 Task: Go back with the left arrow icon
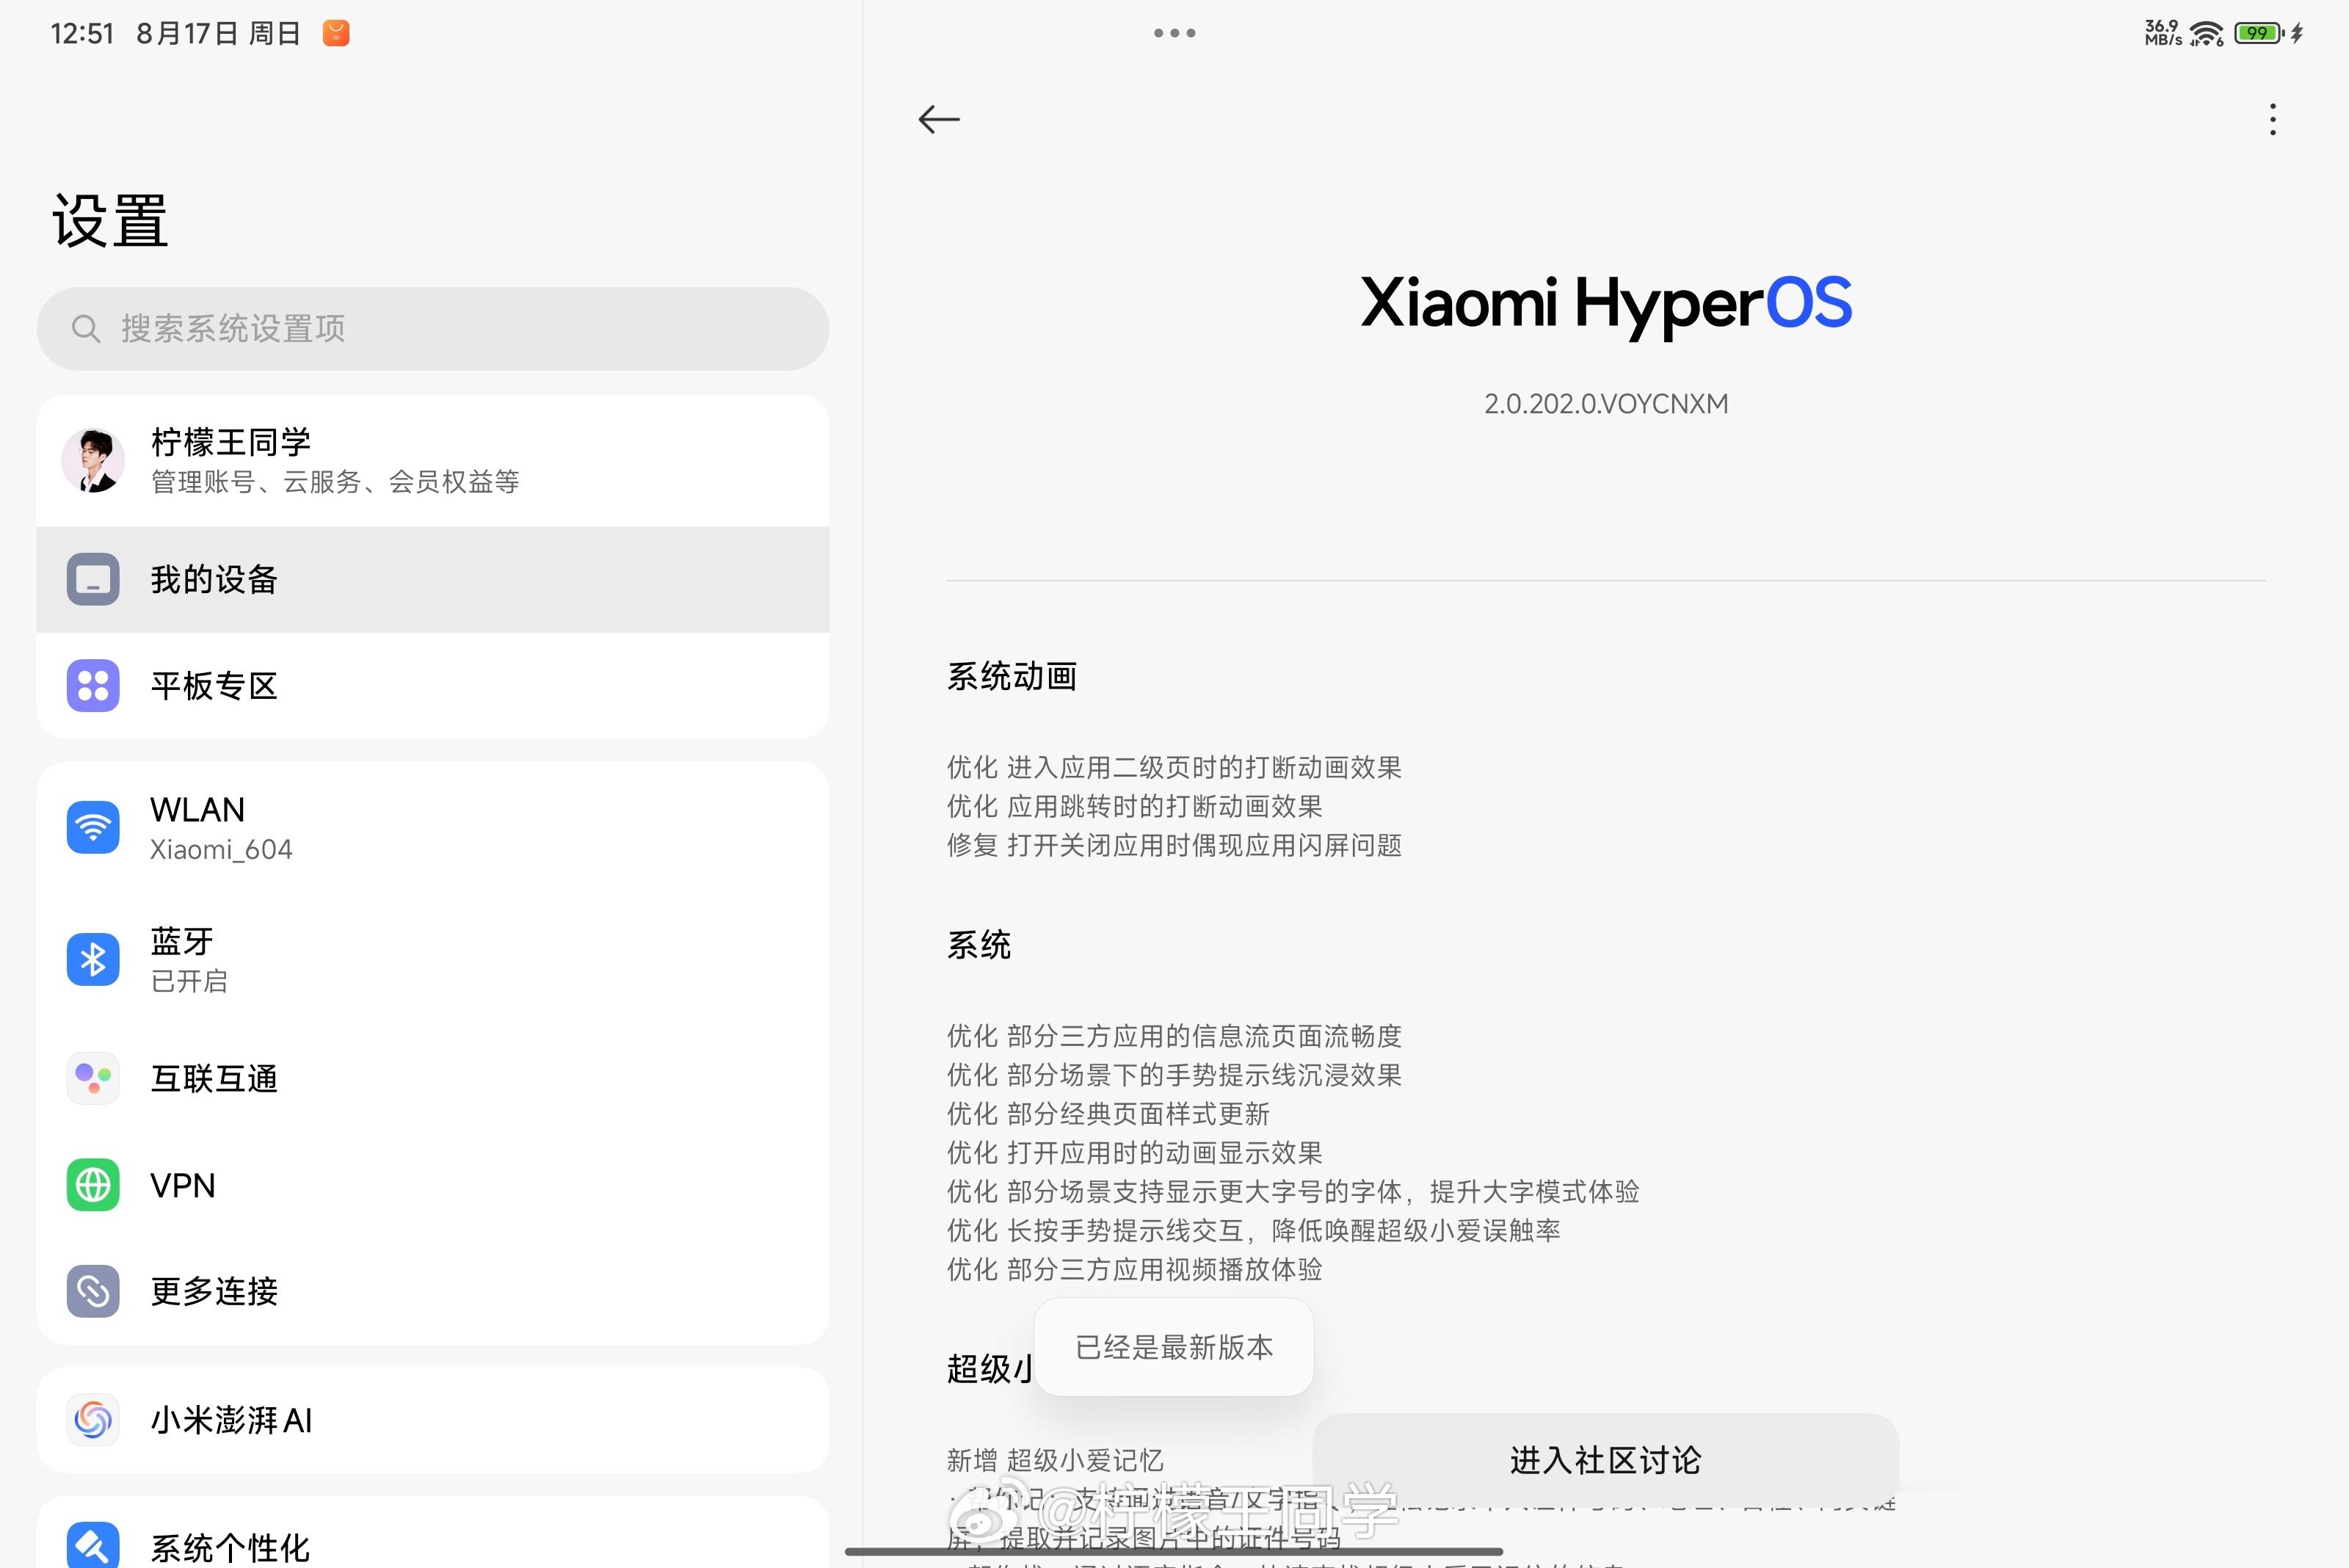[x=938, y=119]
